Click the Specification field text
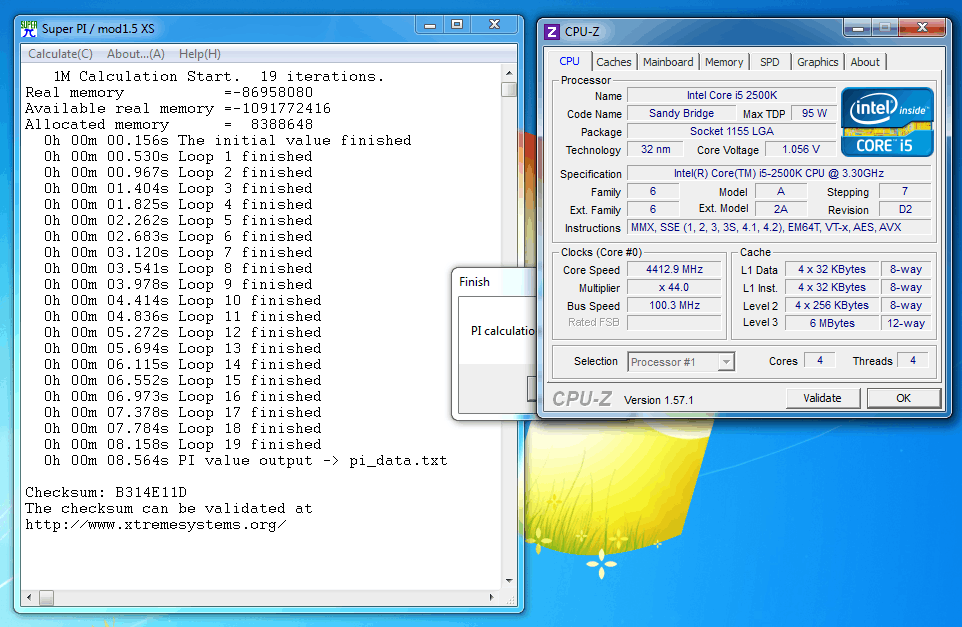Viewport: 962px width, 627px height. [x=779, y=174]
